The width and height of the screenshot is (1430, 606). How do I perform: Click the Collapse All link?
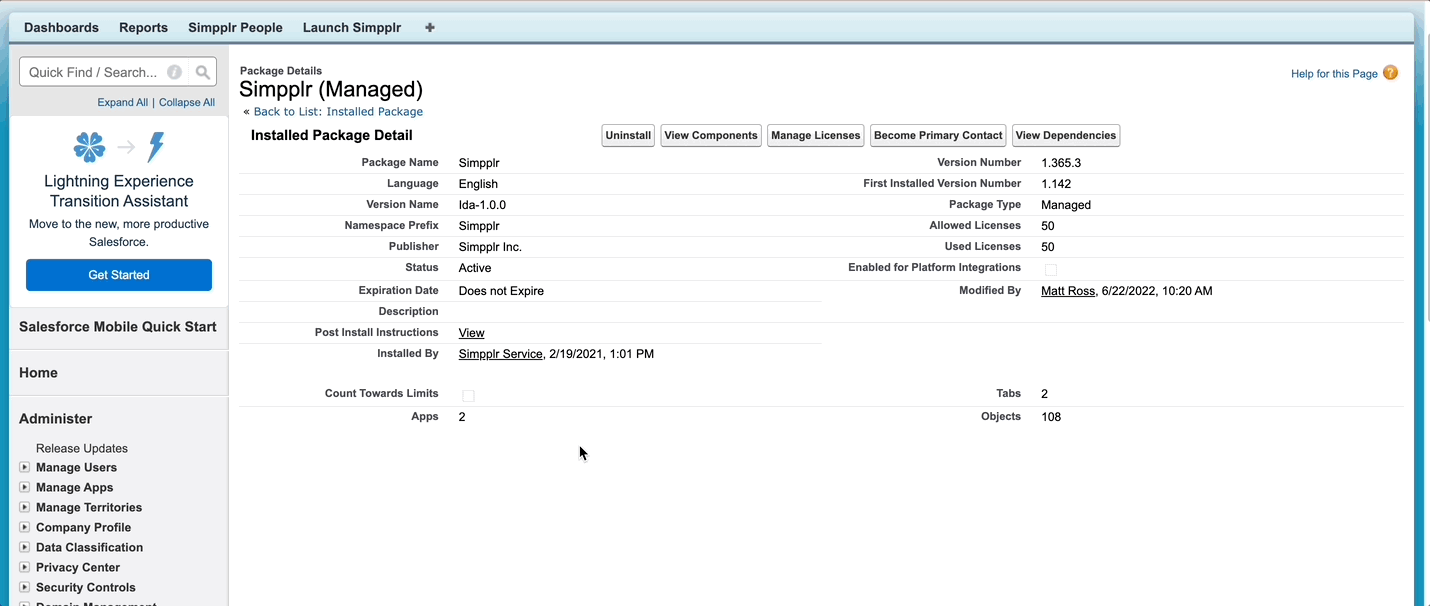click(187, 102)
